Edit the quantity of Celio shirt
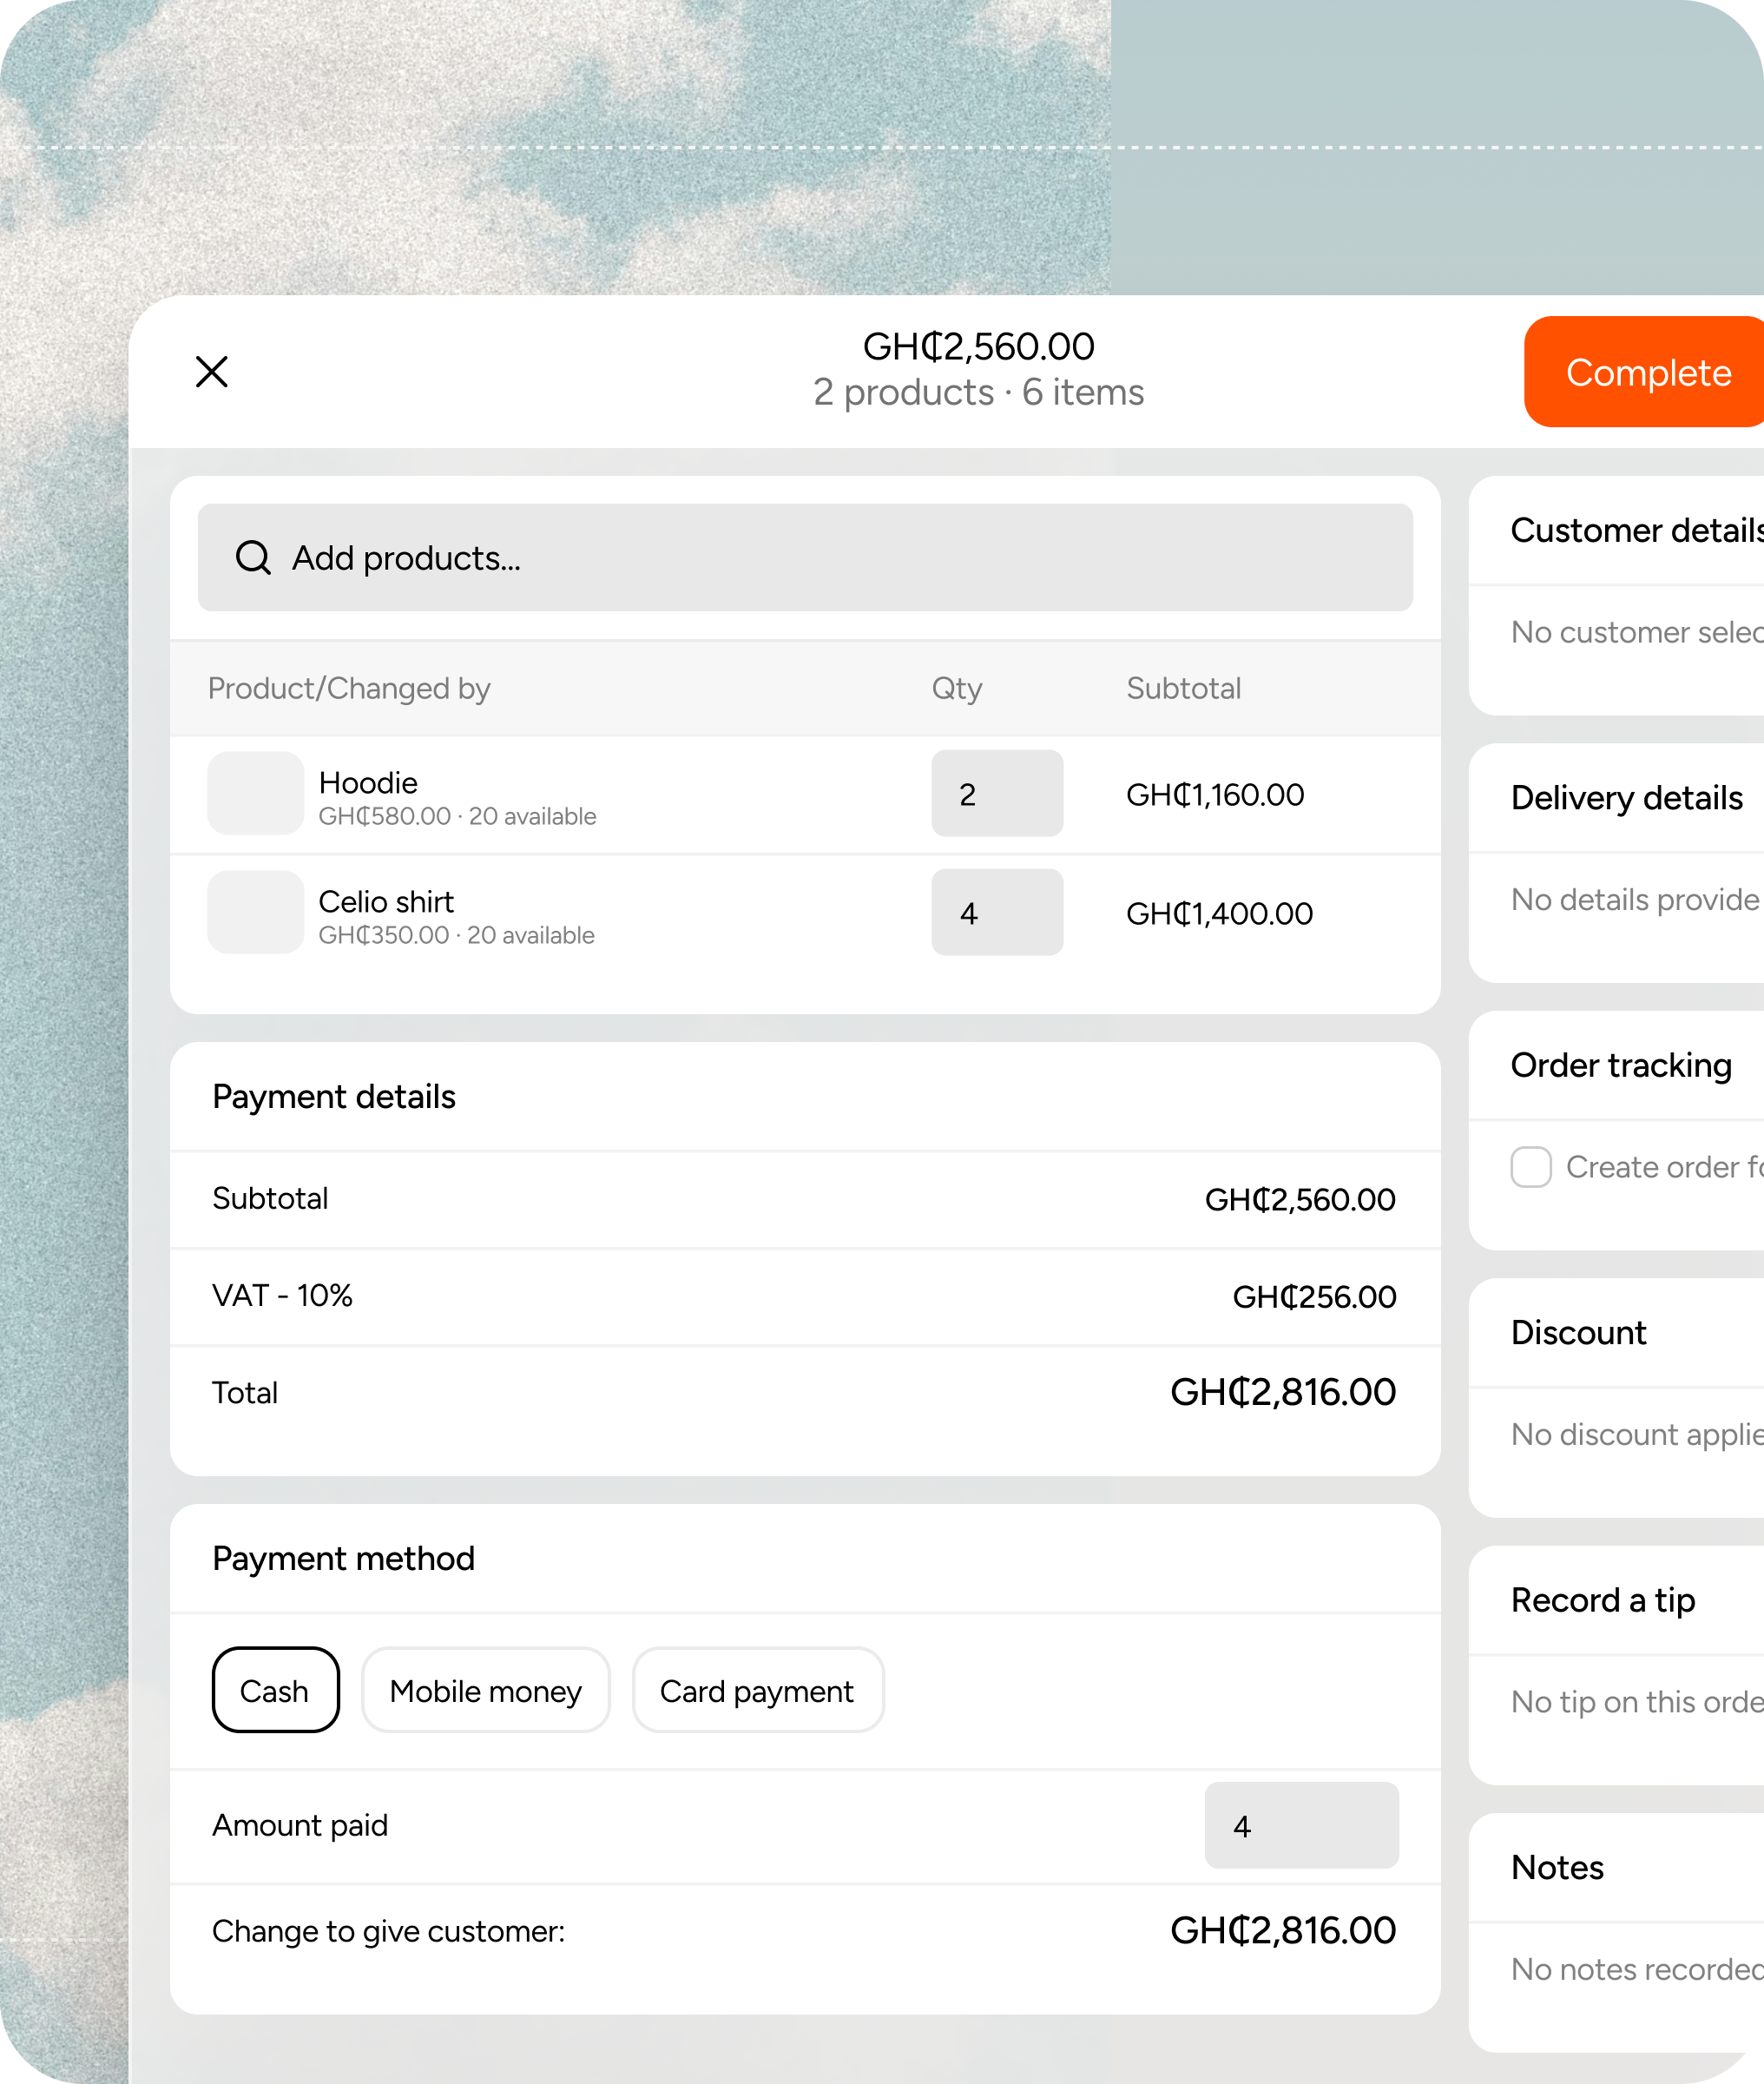1764x2084 pixels. click(x=996, y=912)
